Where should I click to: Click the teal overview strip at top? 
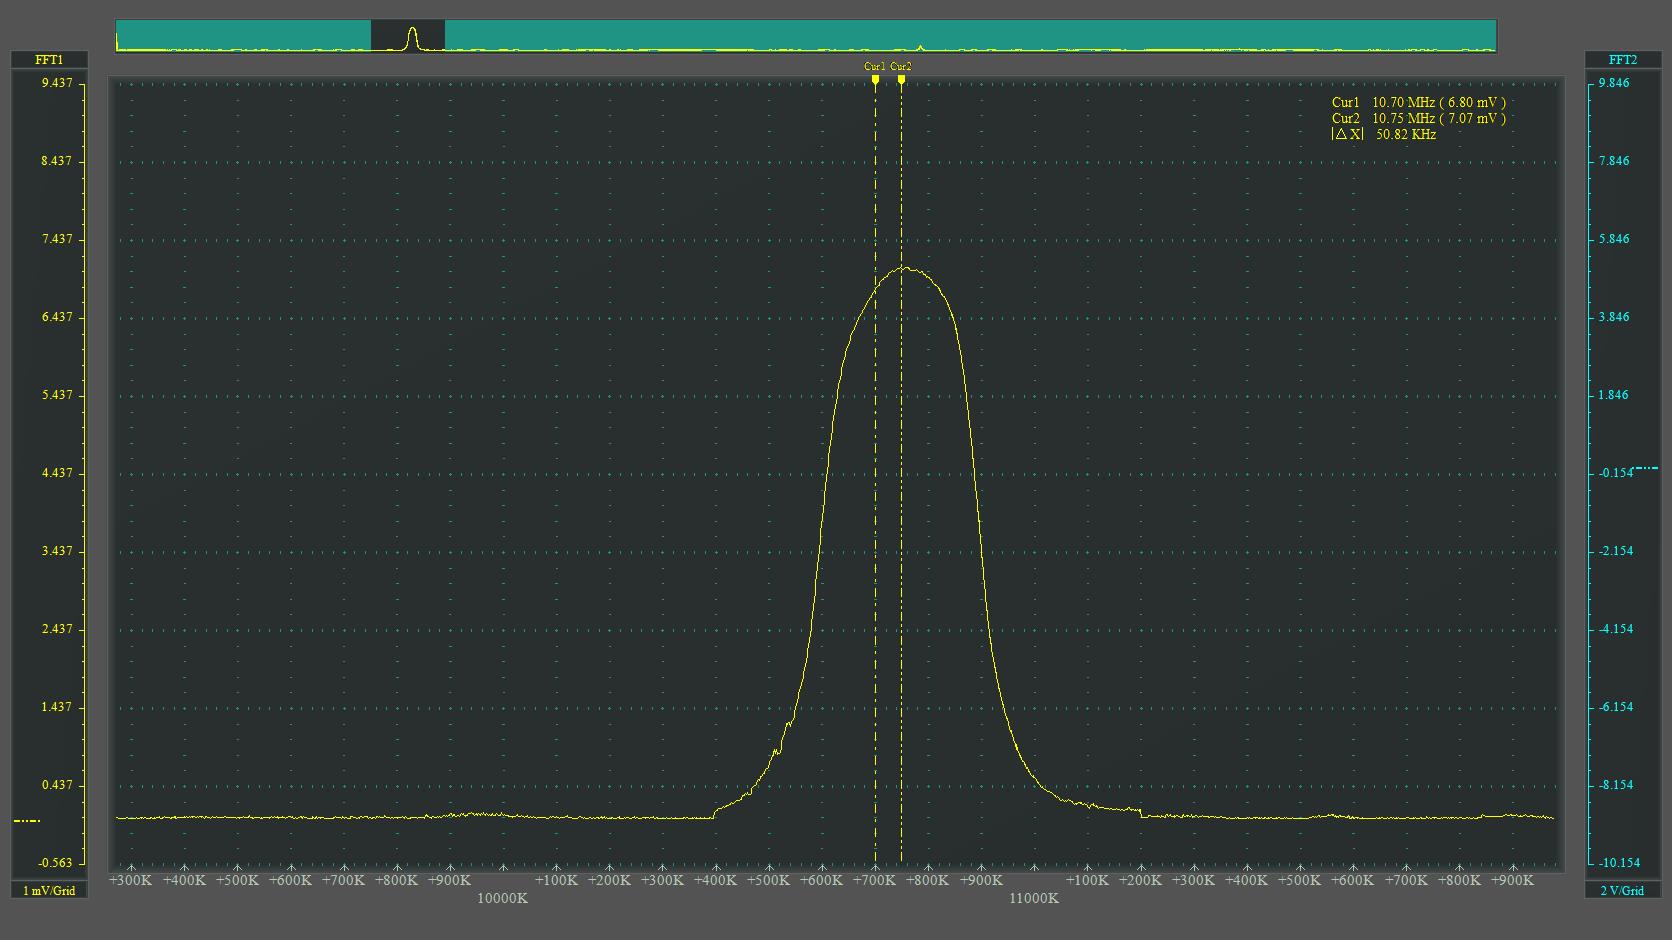(806, 36)
